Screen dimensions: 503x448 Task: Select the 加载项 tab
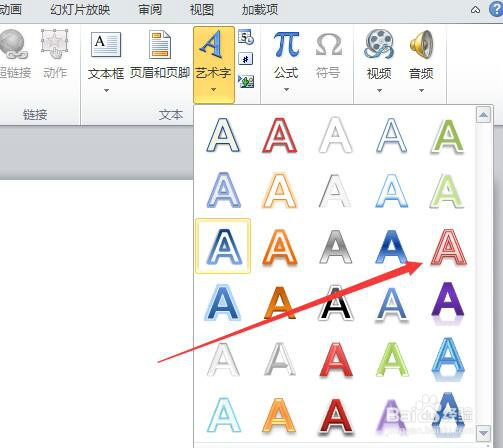260,9
